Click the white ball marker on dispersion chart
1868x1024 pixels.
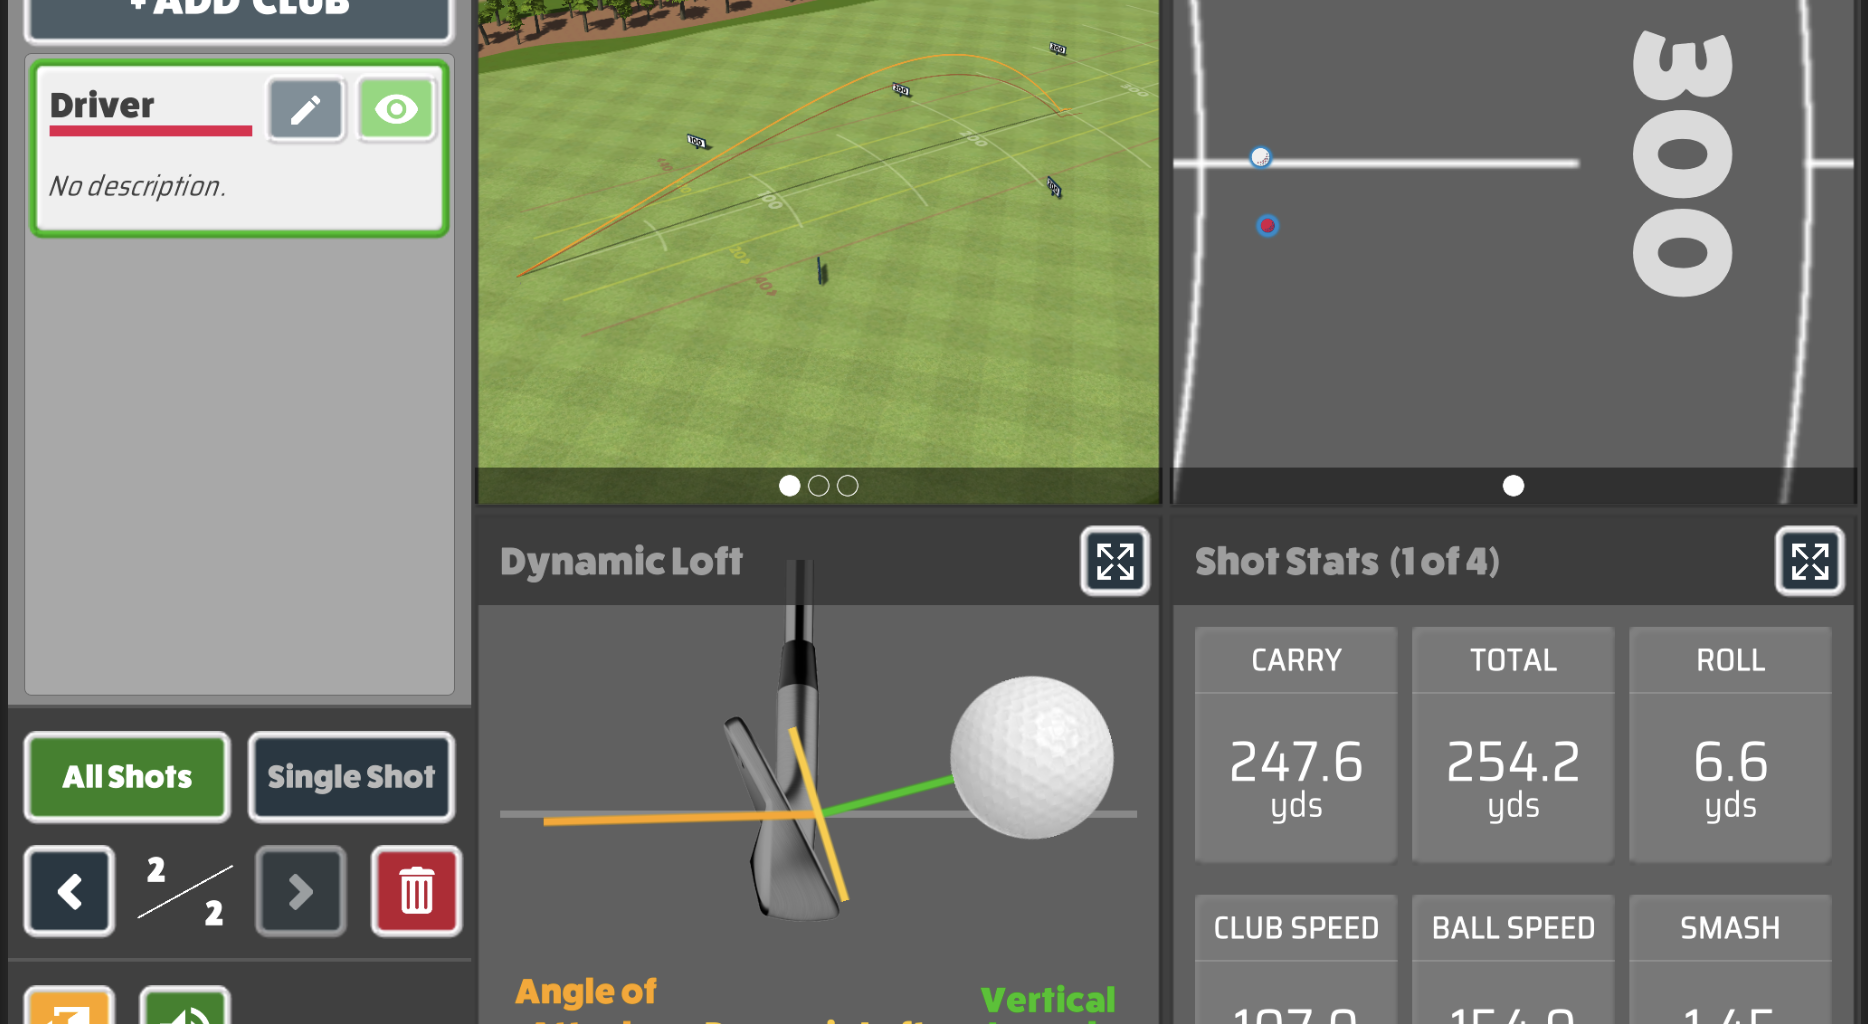click(x=1260, y=157)
